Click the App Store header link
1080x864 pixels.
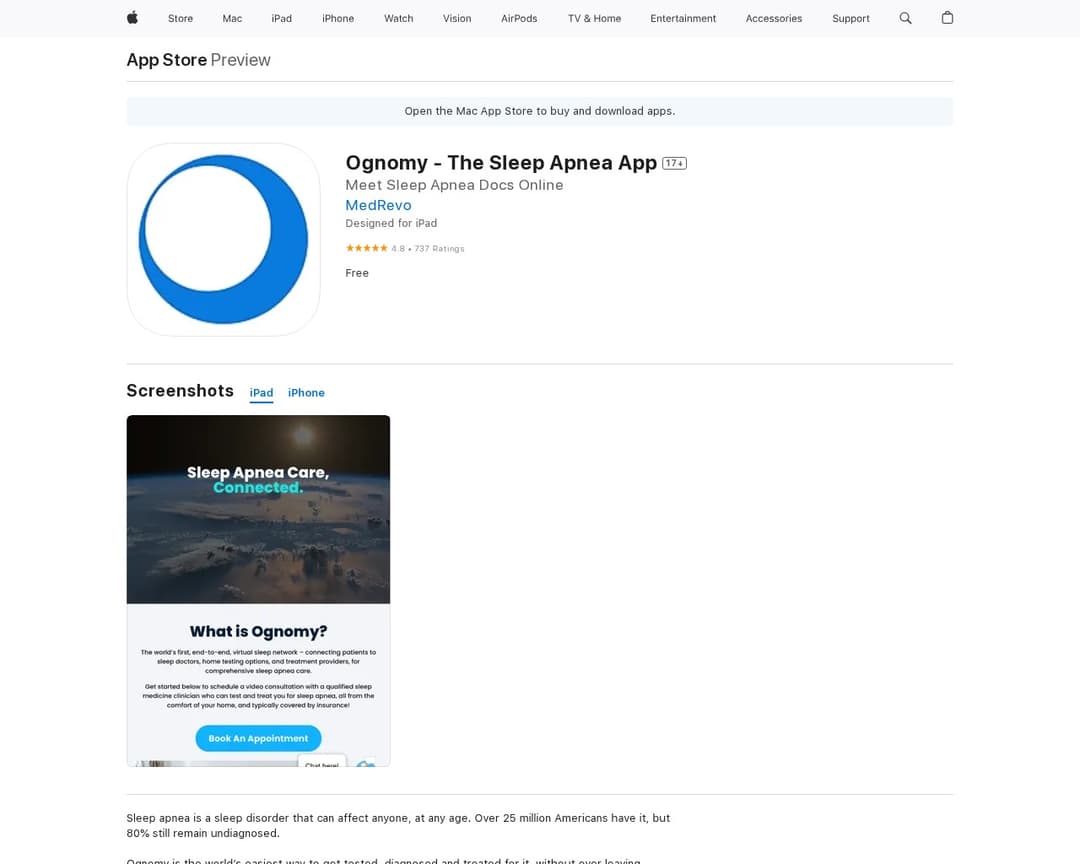tap(166, 60)
